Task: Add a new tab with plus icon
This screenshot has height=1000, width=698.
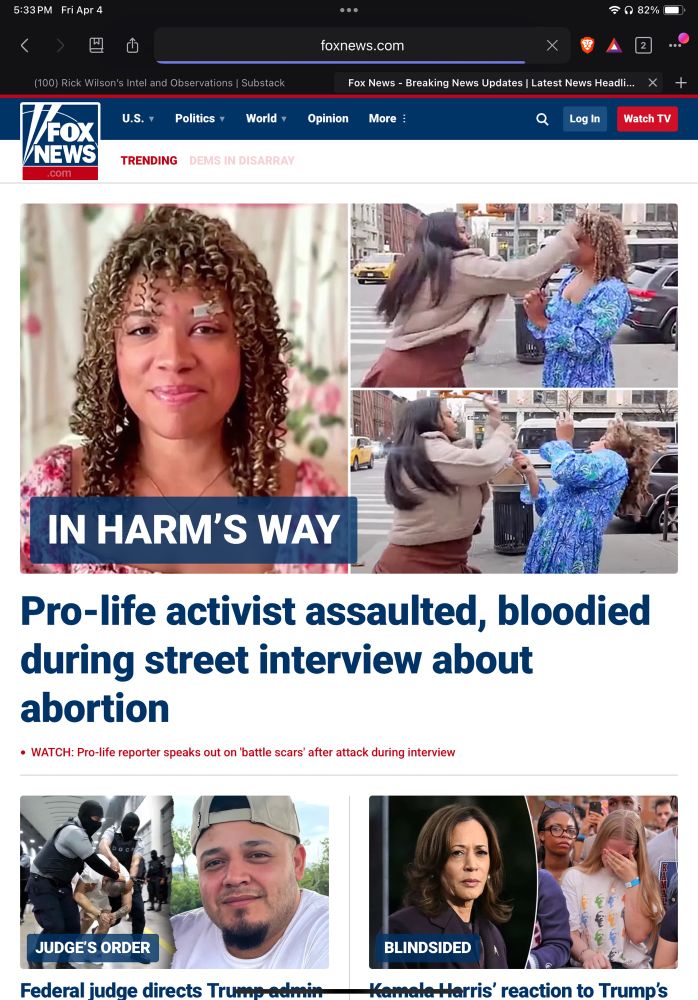Action: tap(681, 83)
